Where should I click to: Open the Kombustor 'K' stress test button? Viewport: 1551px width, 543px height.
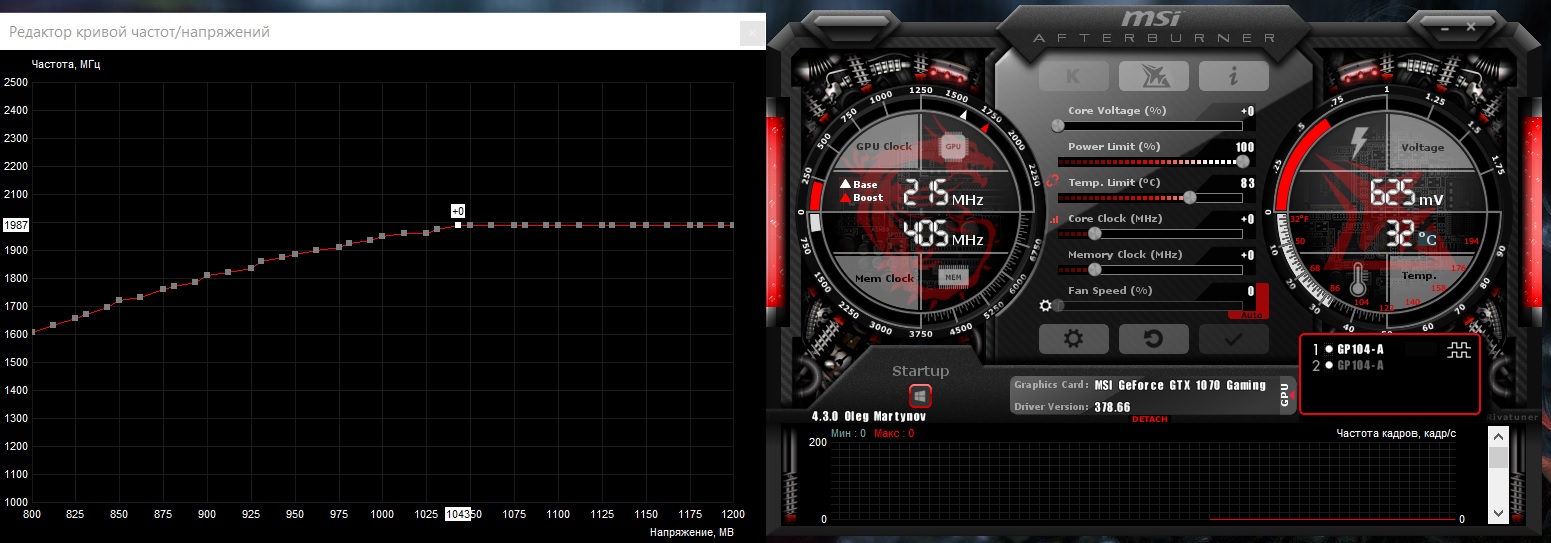tap(1073, 76)
